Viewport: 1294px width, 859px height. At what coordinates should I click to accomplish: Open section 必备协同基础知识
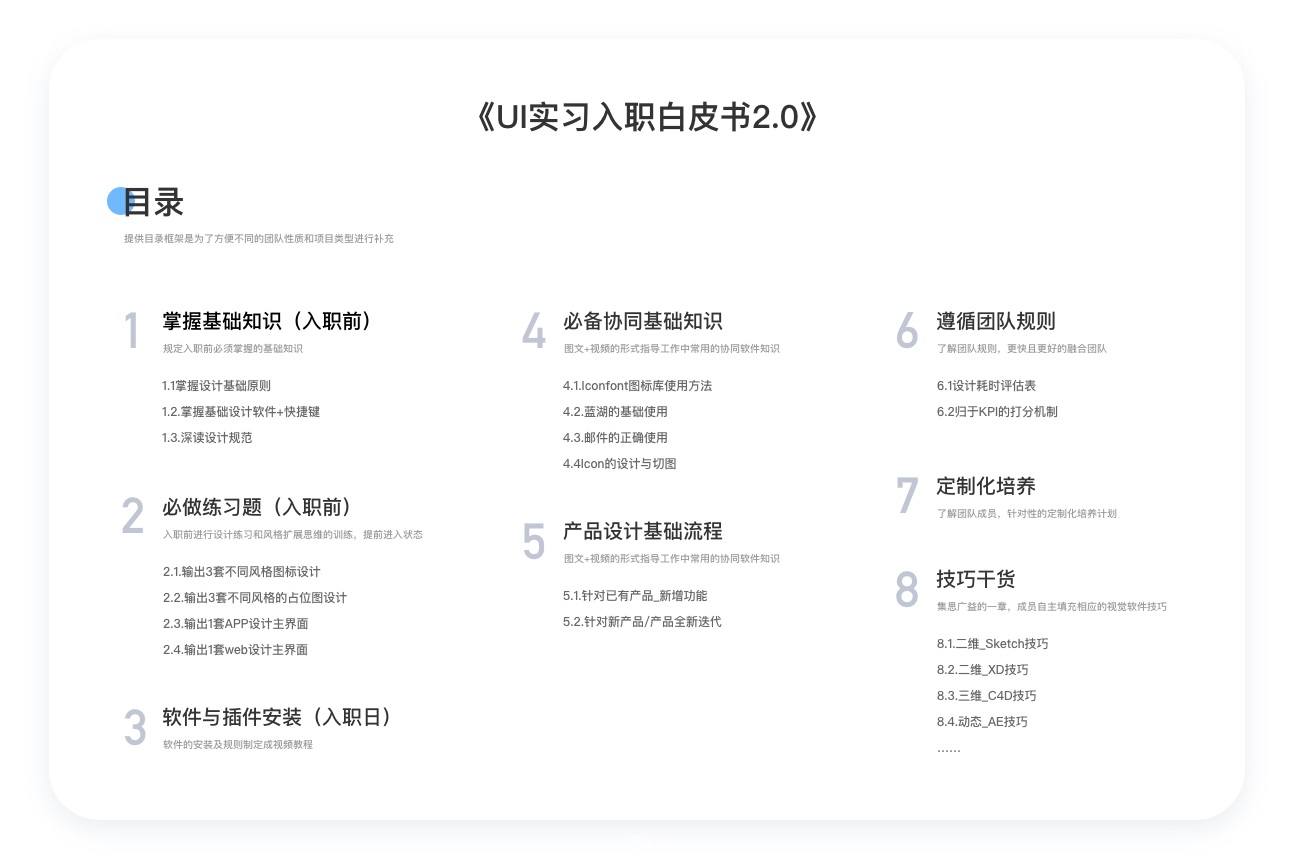click(x=643, y=321)
